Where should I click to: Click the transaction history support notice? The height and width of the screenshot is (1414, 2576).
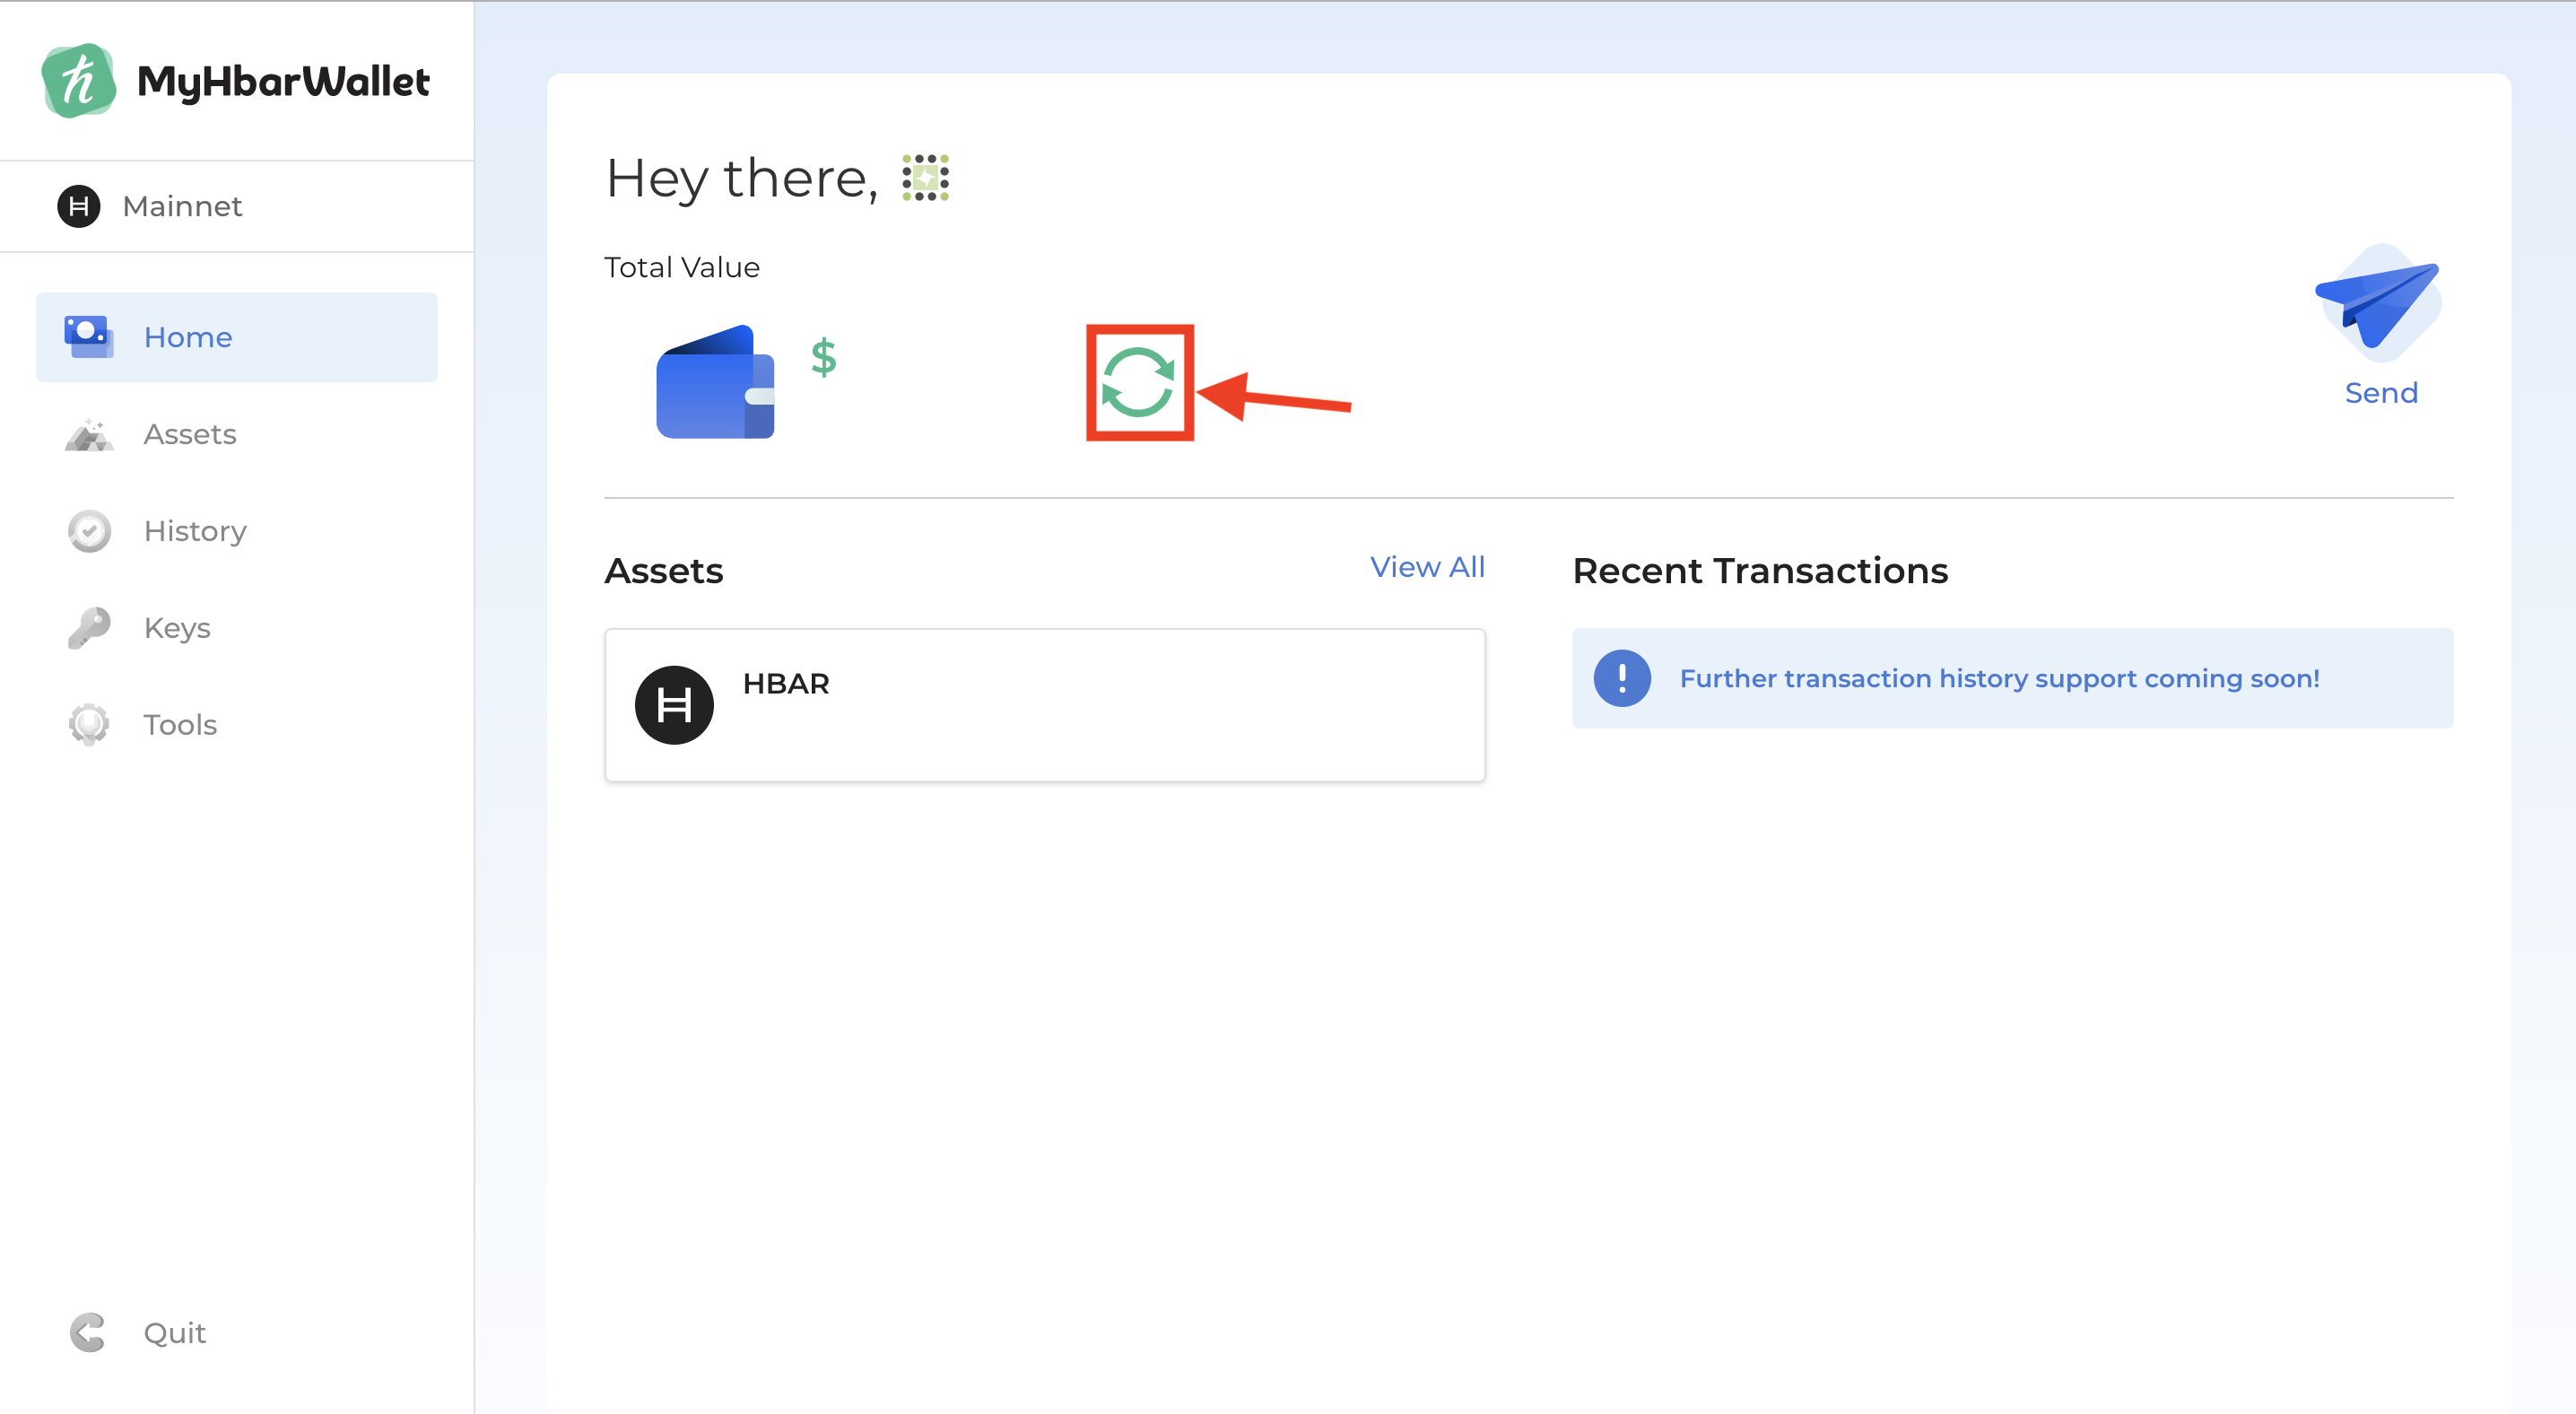[x=1998, y=678]
